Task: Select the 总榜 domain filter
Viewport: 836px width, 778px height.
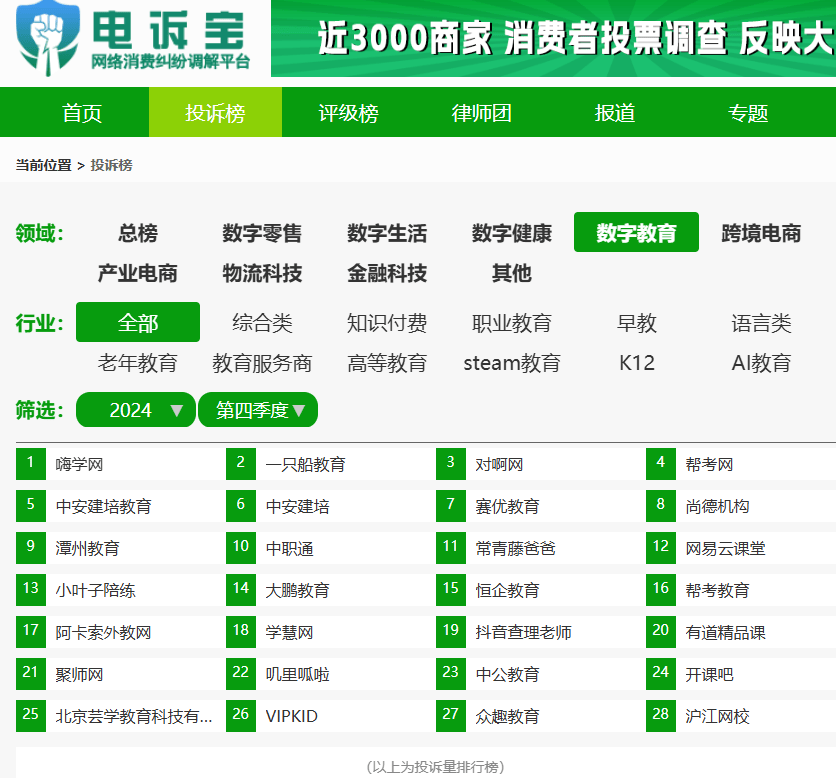Action: (x=138, y=233)
